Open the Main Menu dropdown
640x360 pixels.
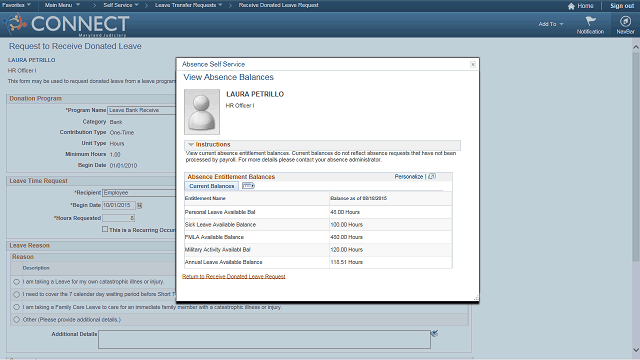coord(62,5)
